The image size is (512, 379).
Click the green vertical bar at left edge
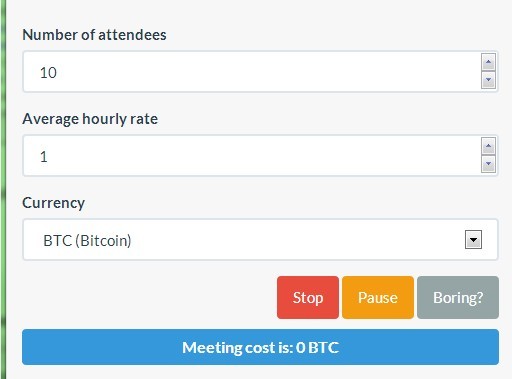(3, 189)
